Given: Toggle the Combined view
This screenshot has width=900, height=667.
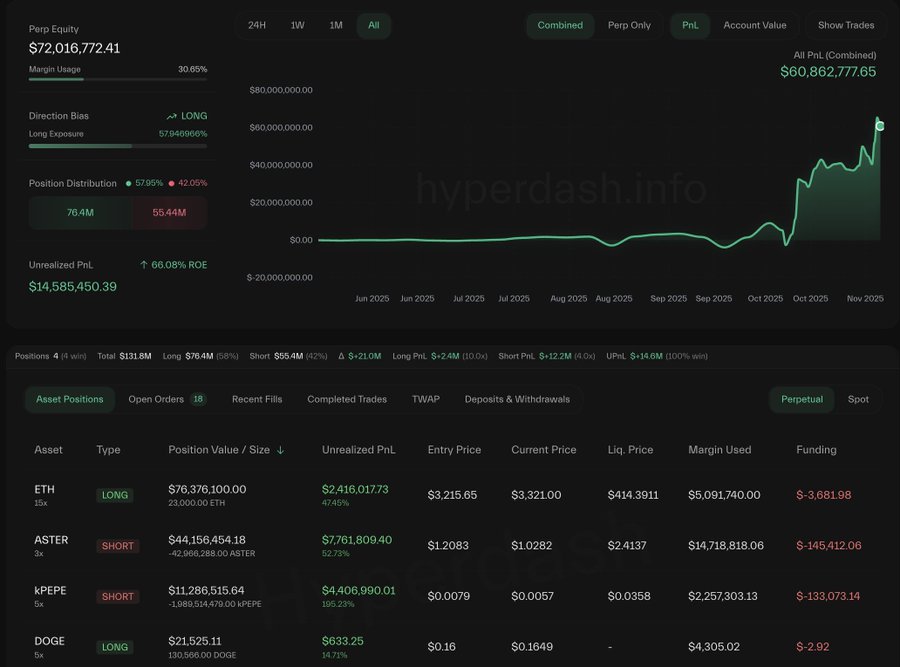Looking at the screenshot, I should (560, 26).
